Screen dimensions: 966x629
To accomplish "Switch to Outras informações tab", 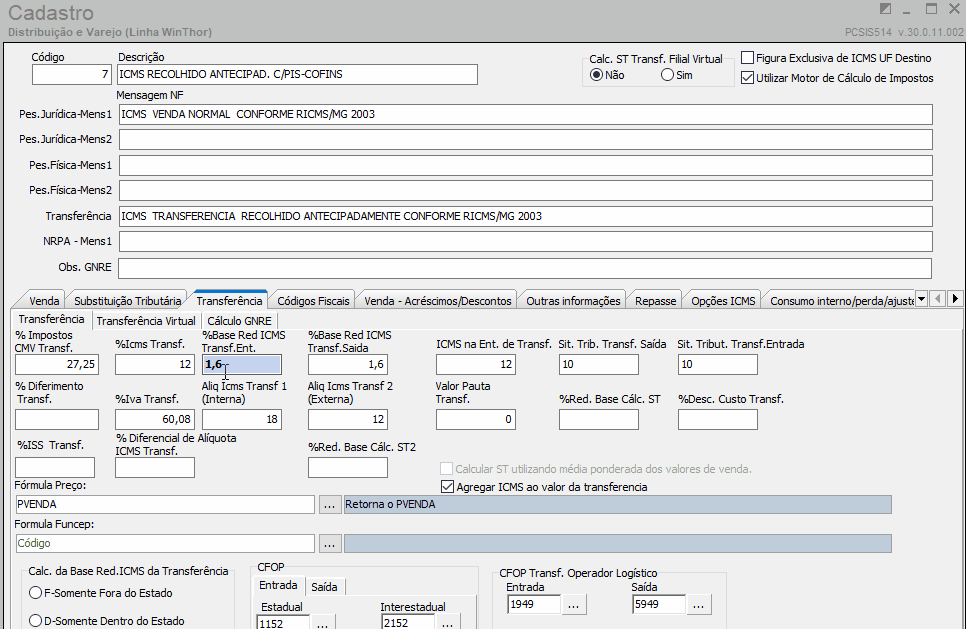I will coord(574,301).
